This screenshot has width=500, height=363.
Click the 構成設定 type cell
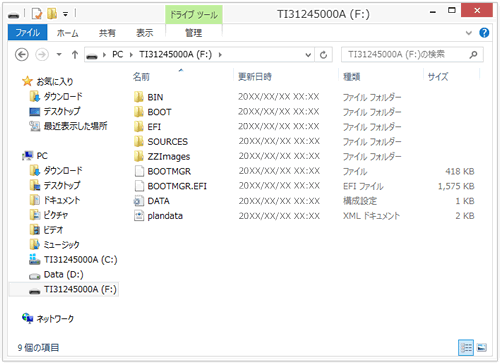point(360,201)
